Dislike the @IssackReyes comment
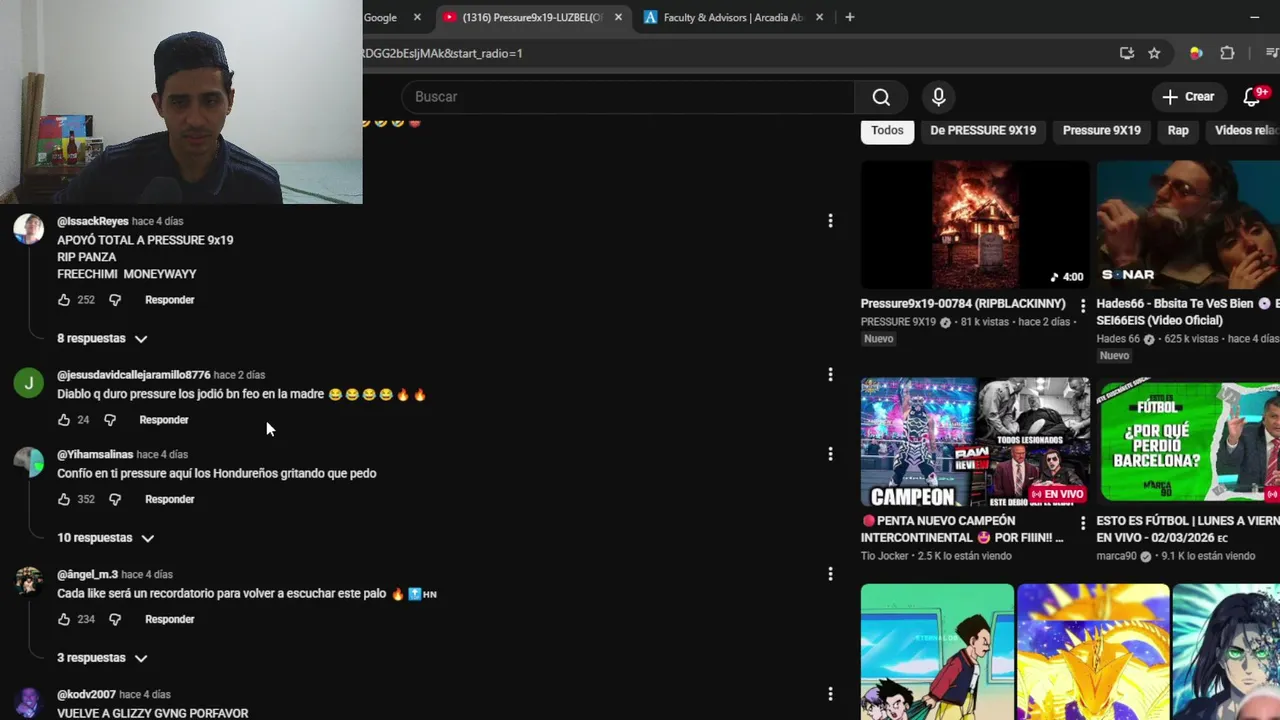 115,300
